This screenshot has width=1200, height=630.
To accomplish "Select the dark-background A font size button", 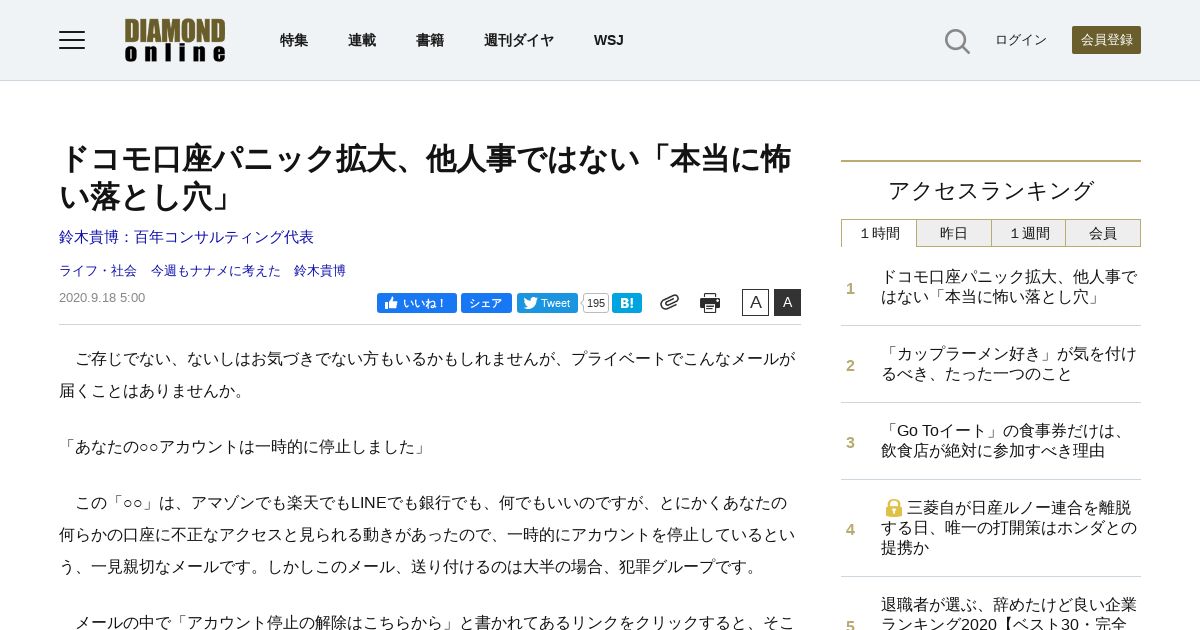I will tap(787, 302).
